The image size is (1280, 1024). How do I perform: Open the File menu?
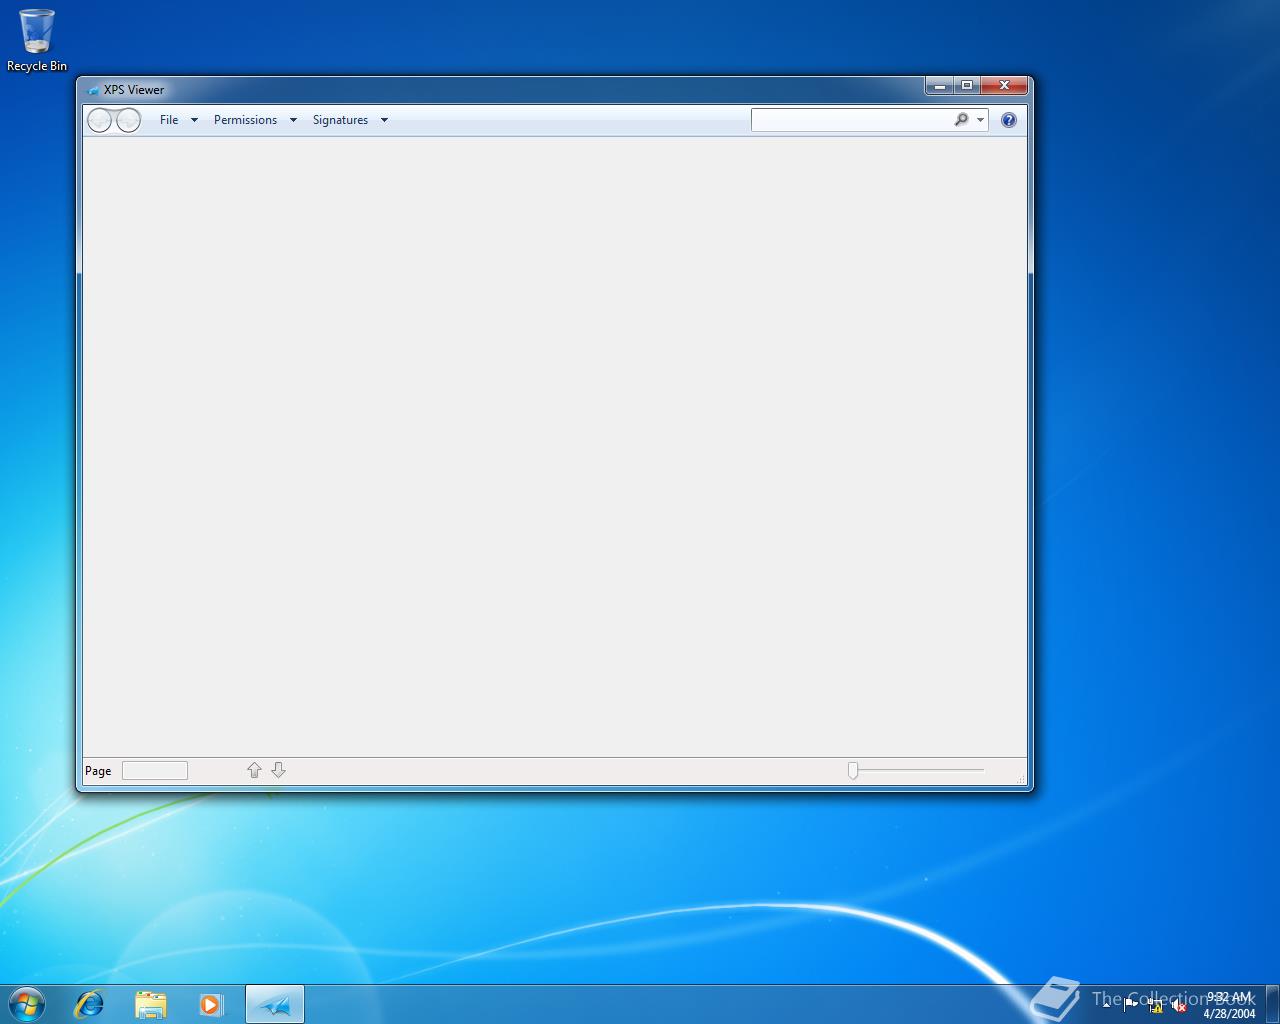[x=169, y=120]
